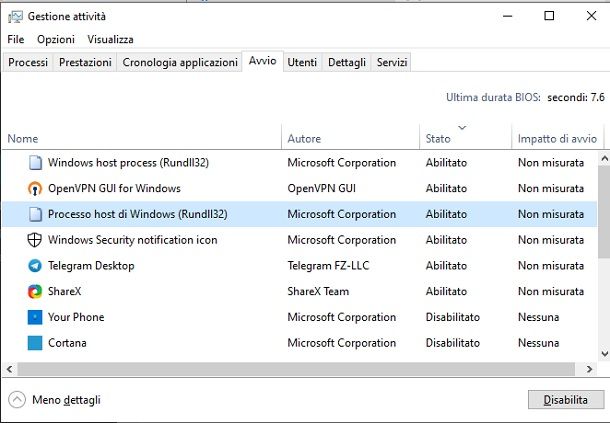Open the File menu
Image resolution: width=610 pixels, height=423 pixels.
[x=16, y=39]
